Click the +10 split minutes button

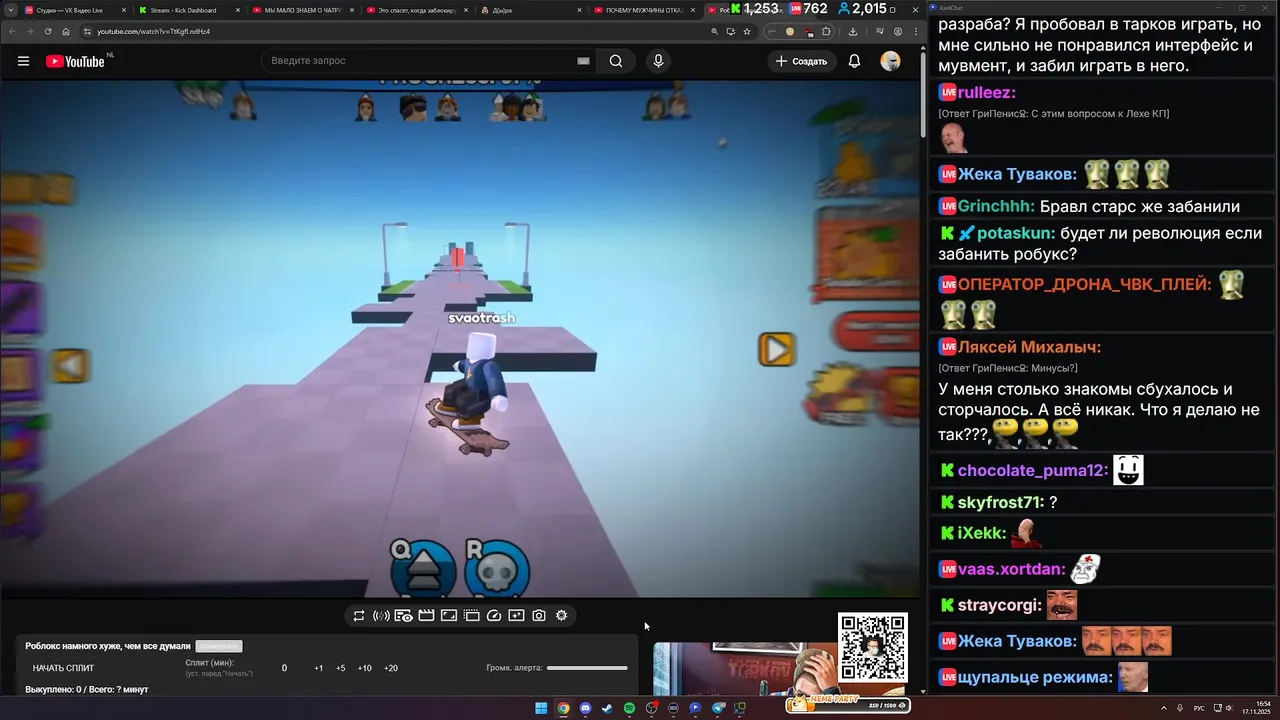[364, 668]
